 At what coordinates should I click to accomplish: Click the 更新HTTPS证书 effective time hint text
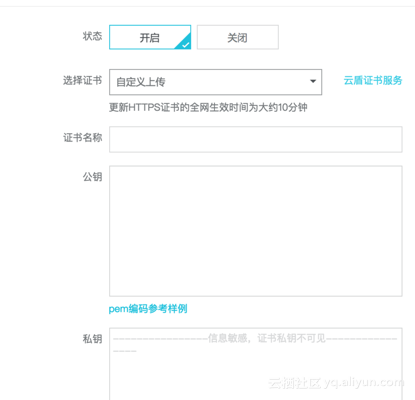[208, 107]
